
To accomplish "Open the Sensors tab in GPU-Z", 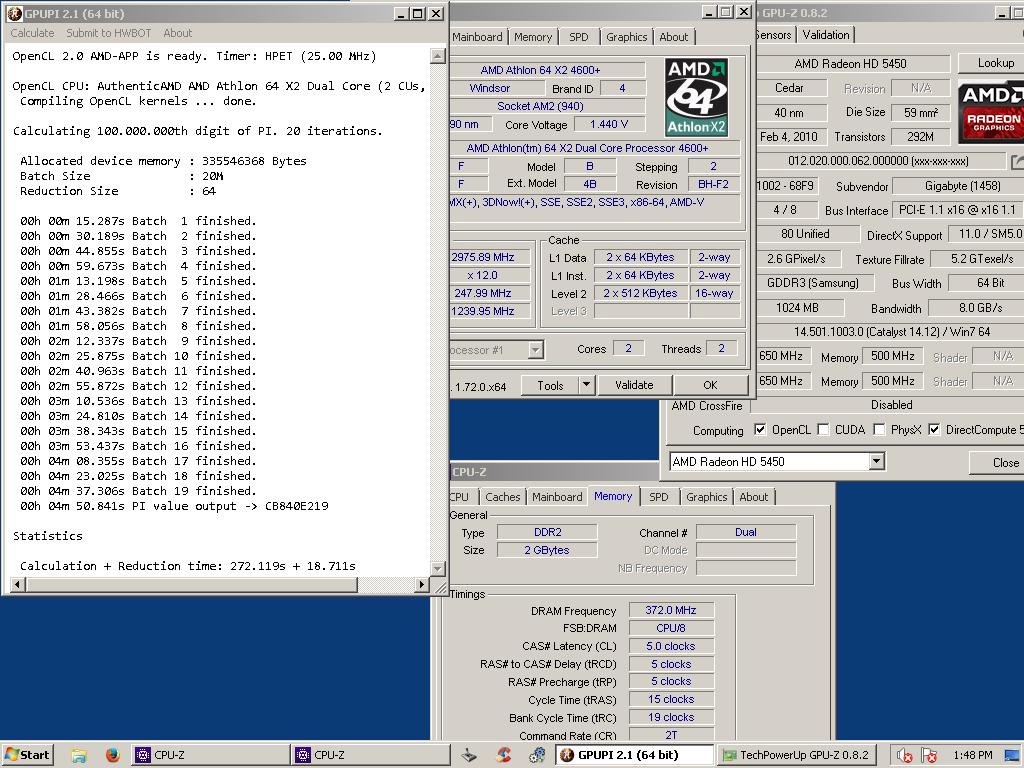I will click(x=773, y=35).
